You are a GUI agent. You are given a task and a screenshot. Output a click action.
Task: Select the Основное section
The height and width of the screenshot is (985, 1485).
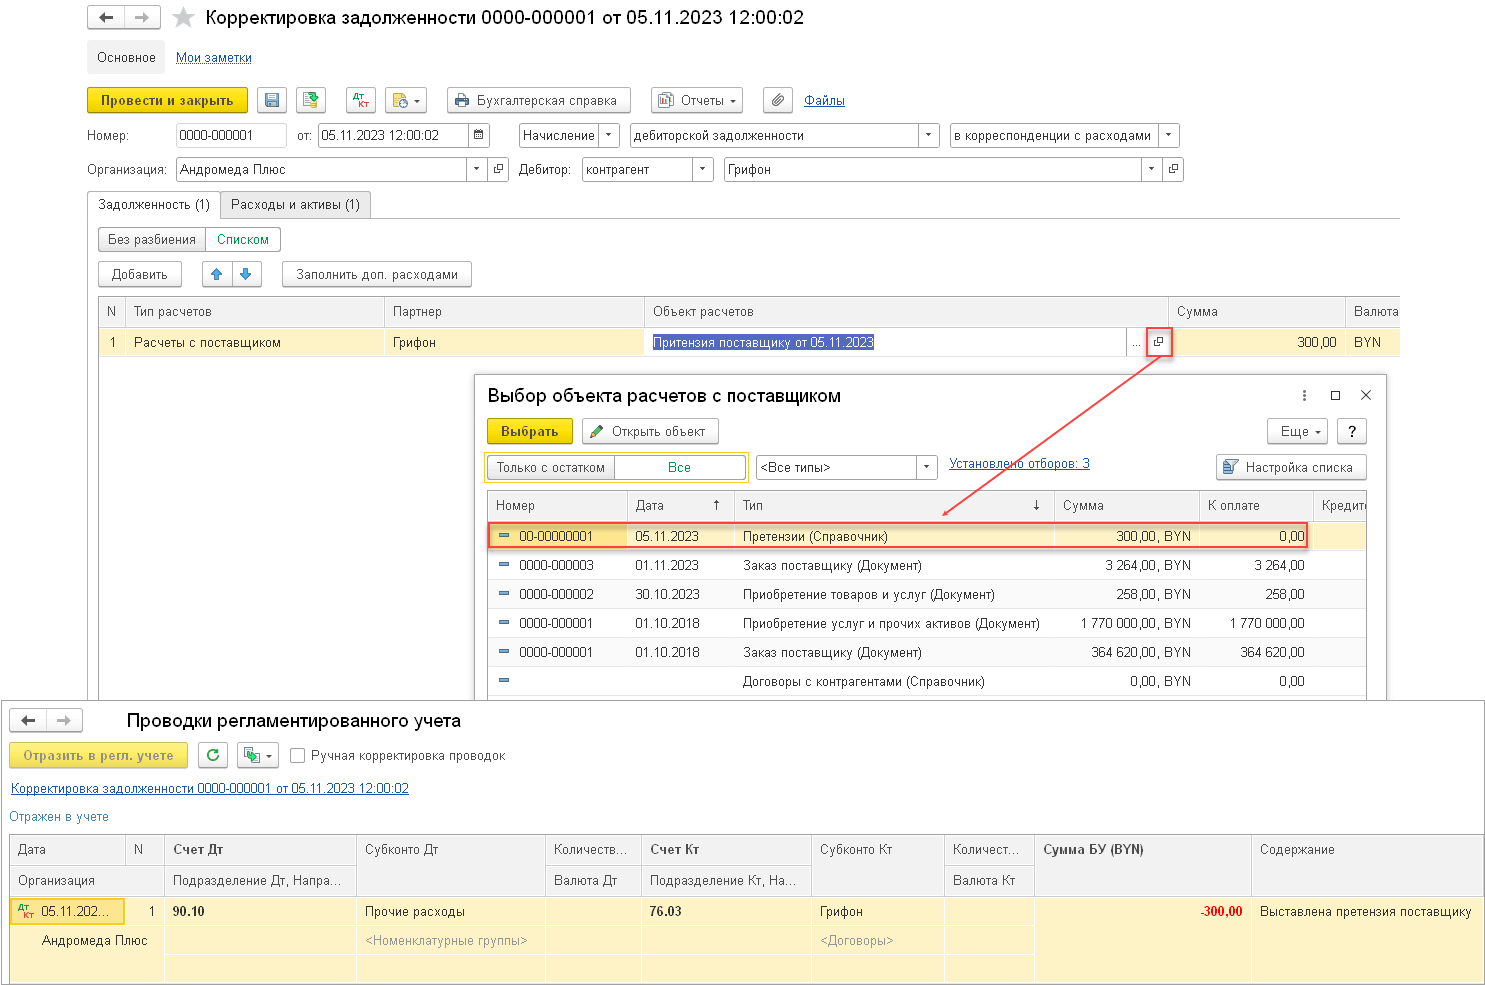(126, 57)
